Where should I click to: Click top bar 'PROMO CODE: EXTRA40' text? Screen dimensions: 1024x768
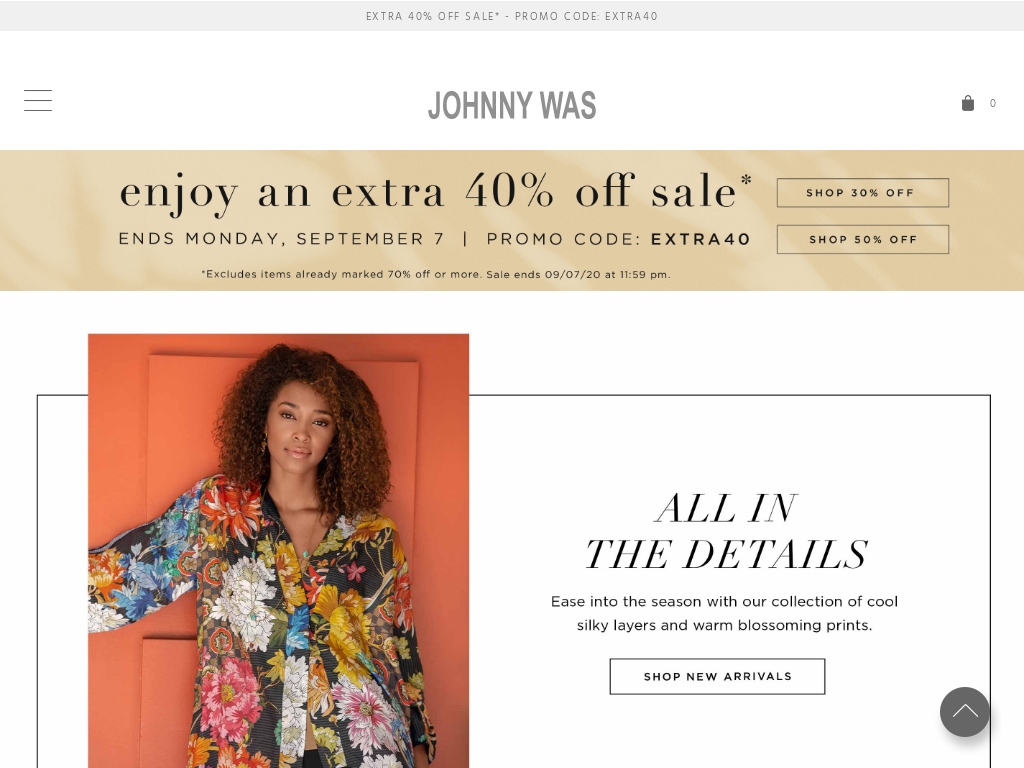[x=586, y=16]
